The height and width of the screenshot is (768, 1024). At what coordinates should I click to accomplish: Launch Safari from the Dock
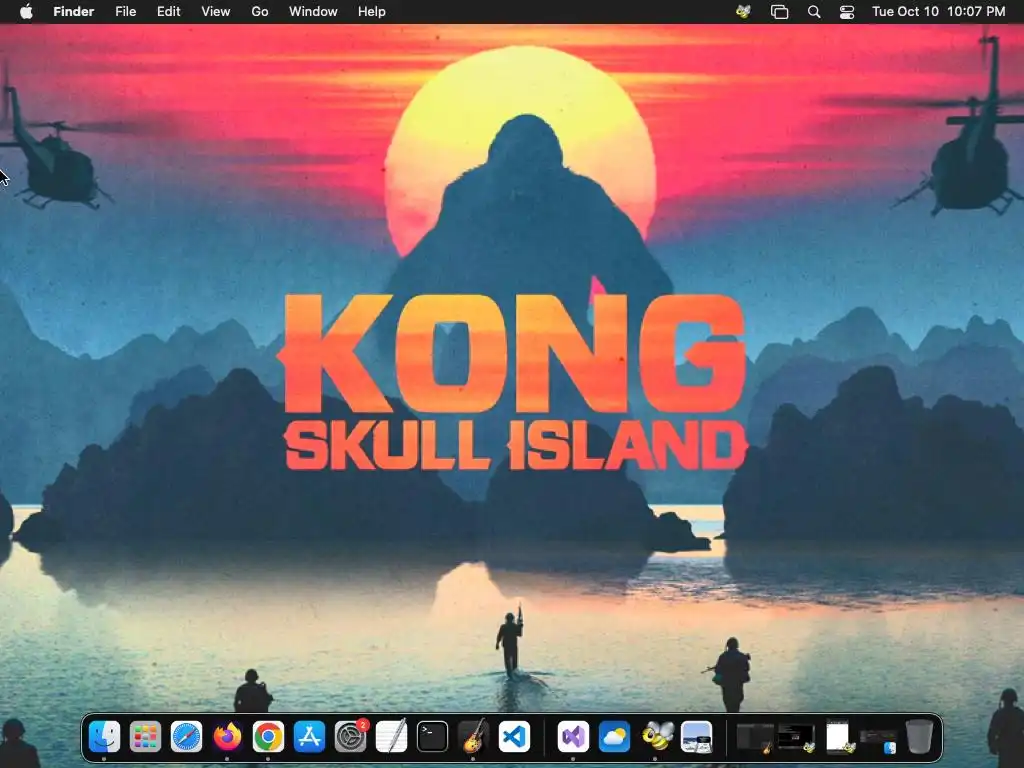[186, 737]
